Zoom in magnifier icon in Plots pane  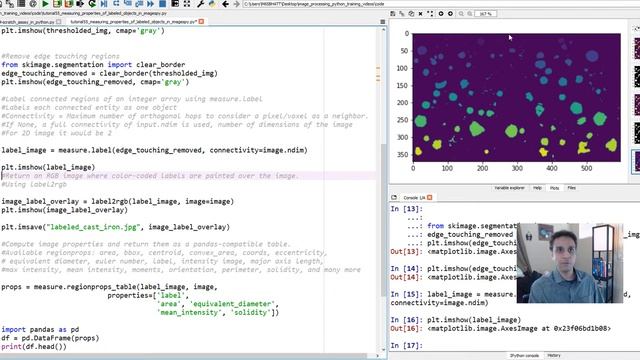[470, 13]
